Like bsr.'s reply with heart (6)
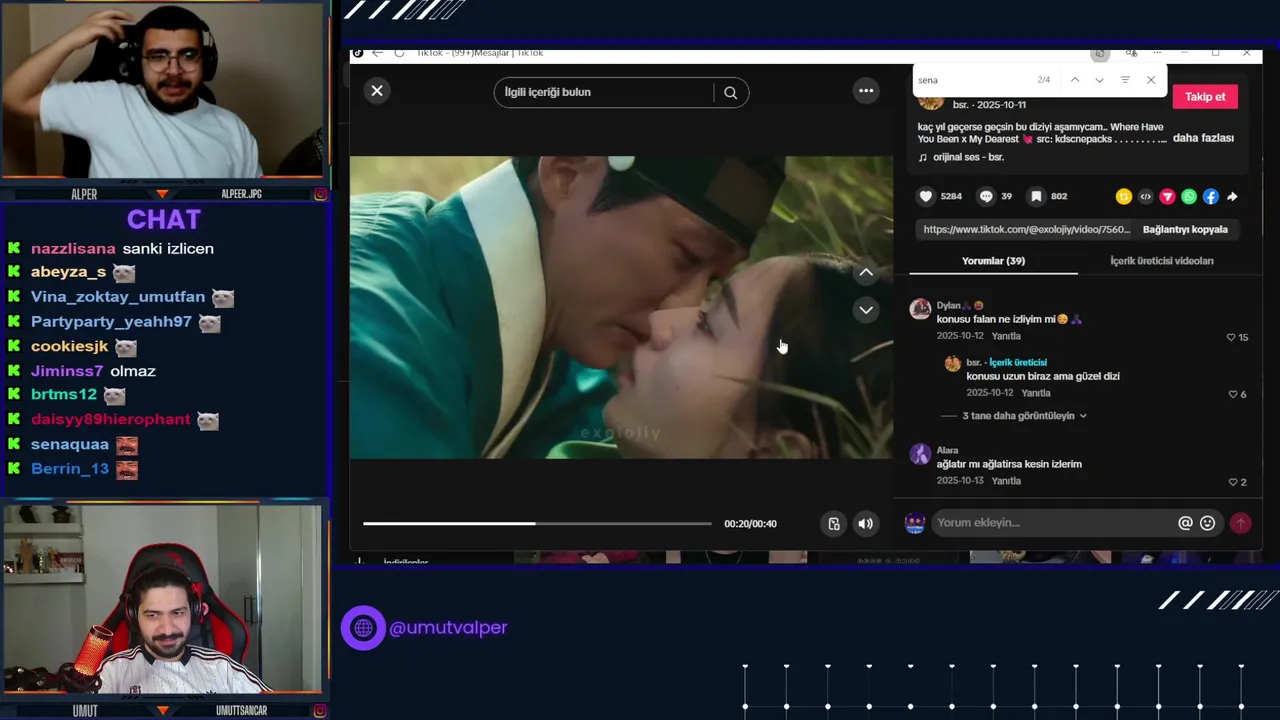Viewport: 1280px width, 720px height. pyautogui.click(x=1233, y=394)
